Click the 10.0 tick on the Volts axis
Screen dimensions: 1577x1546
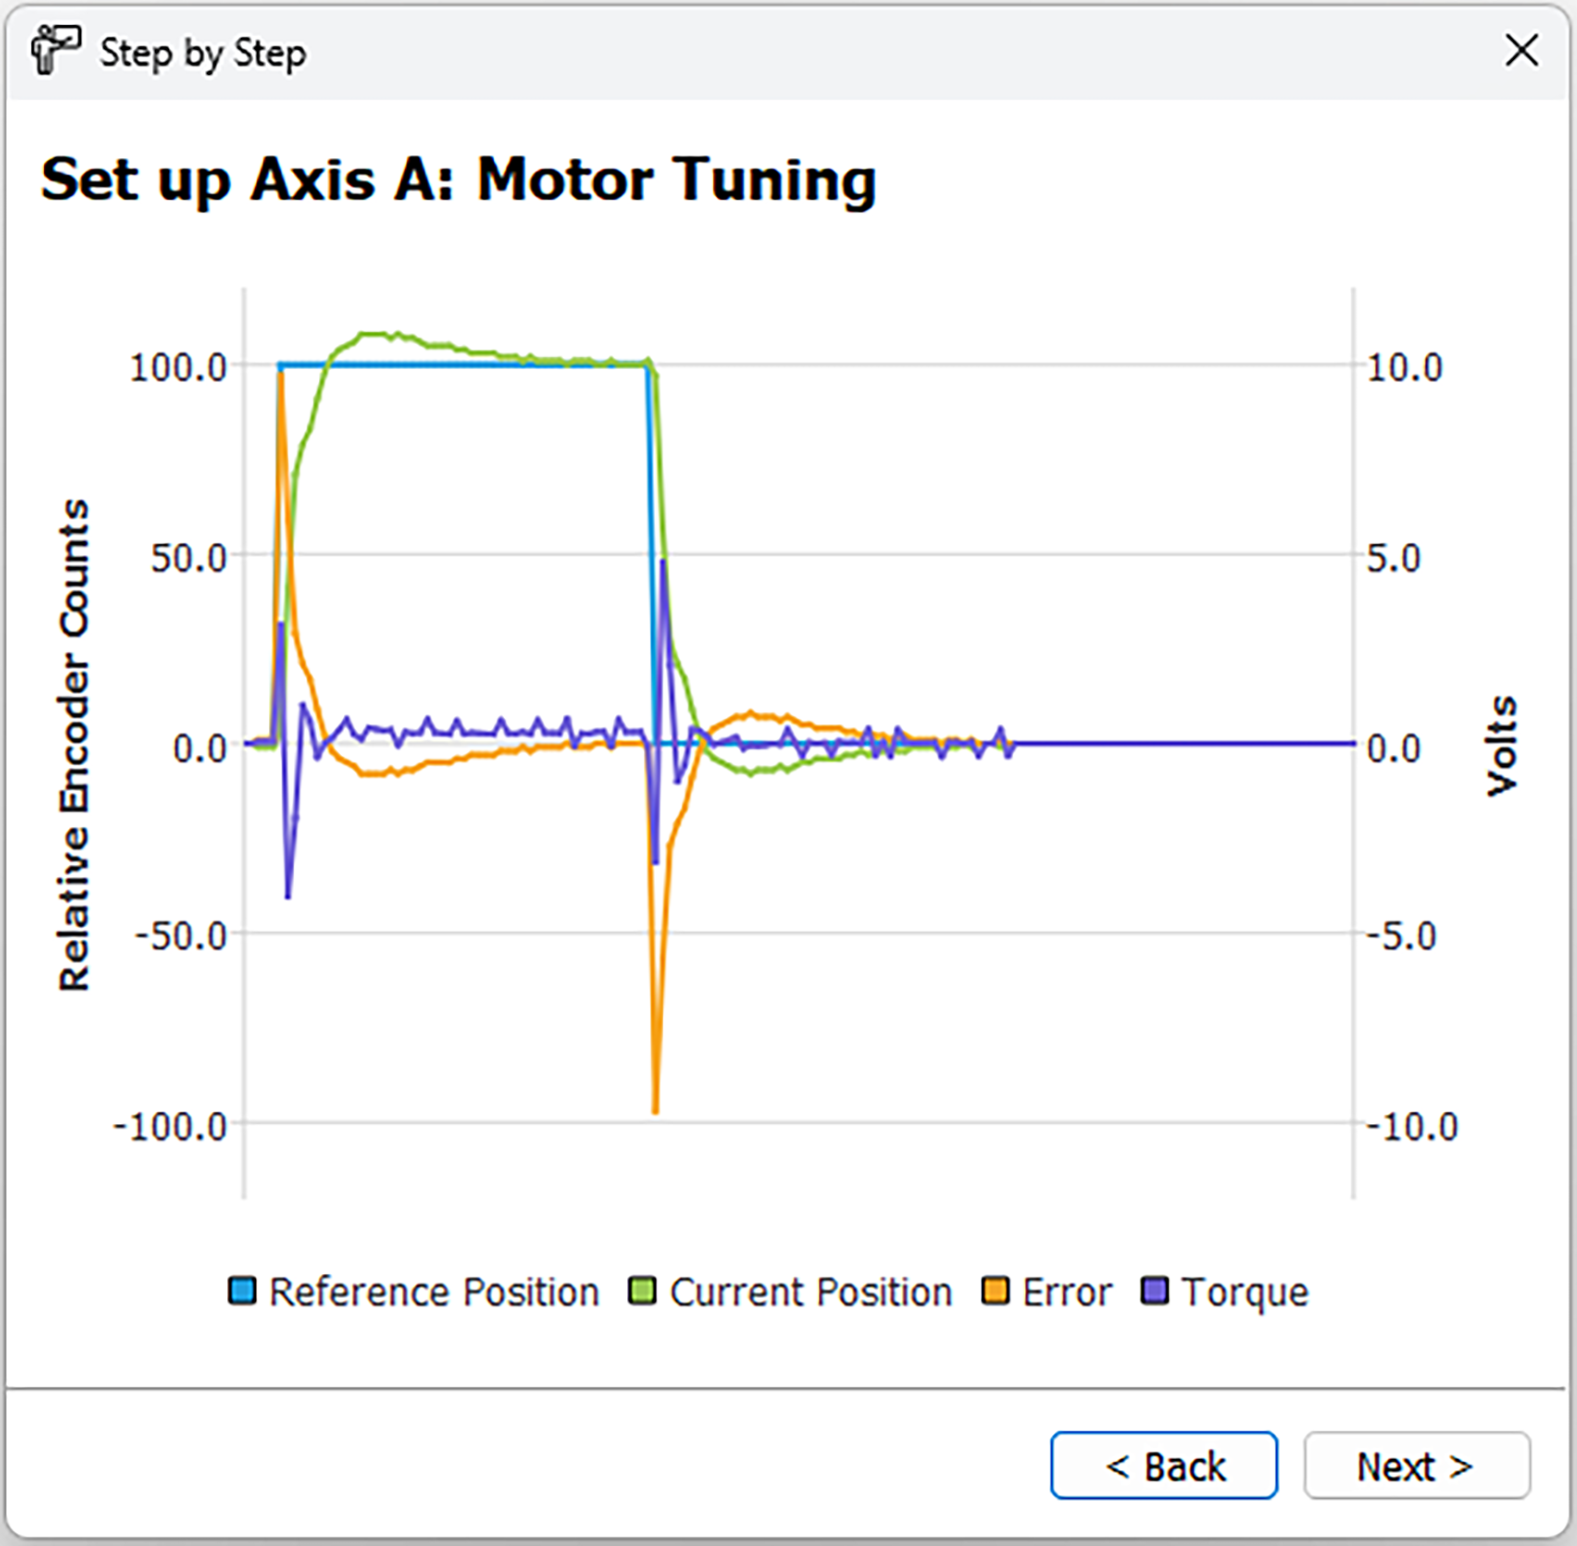click(x=1404, y=367)
